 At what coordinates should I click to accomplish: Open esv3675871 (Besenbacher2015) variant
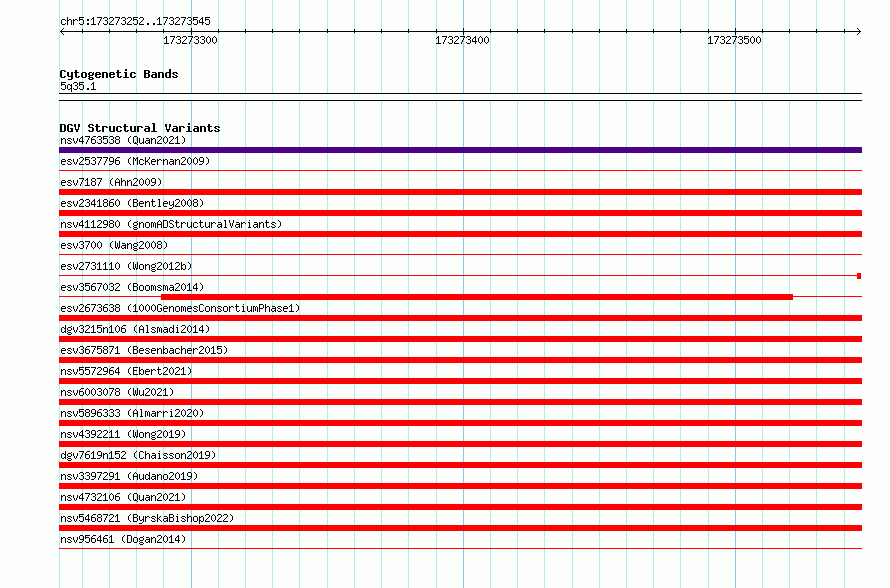[x=144, y=350]
